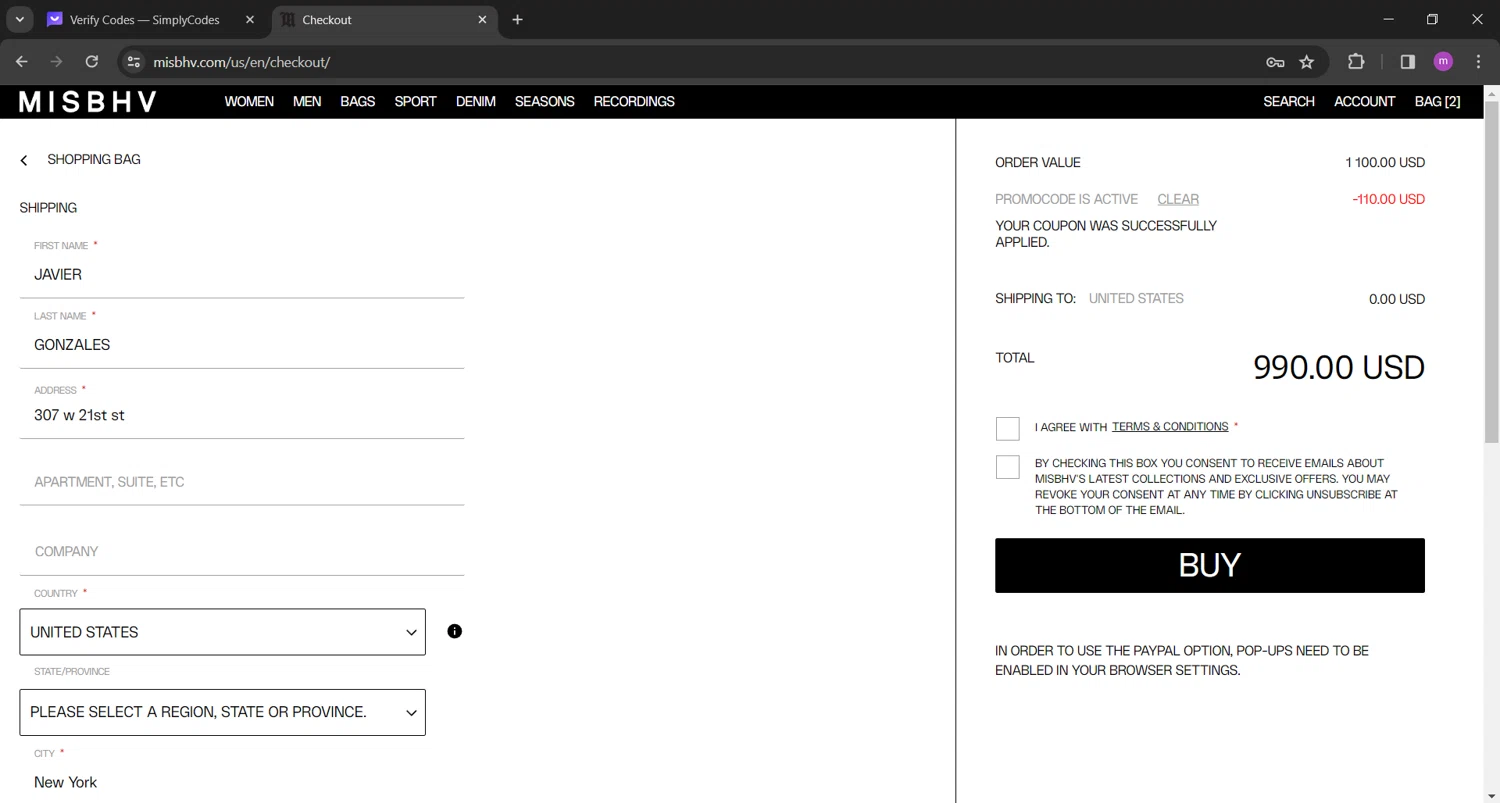Open the purple profile avatar menu
This screenshot has width=1500, height=803.
coord(1443,62)
